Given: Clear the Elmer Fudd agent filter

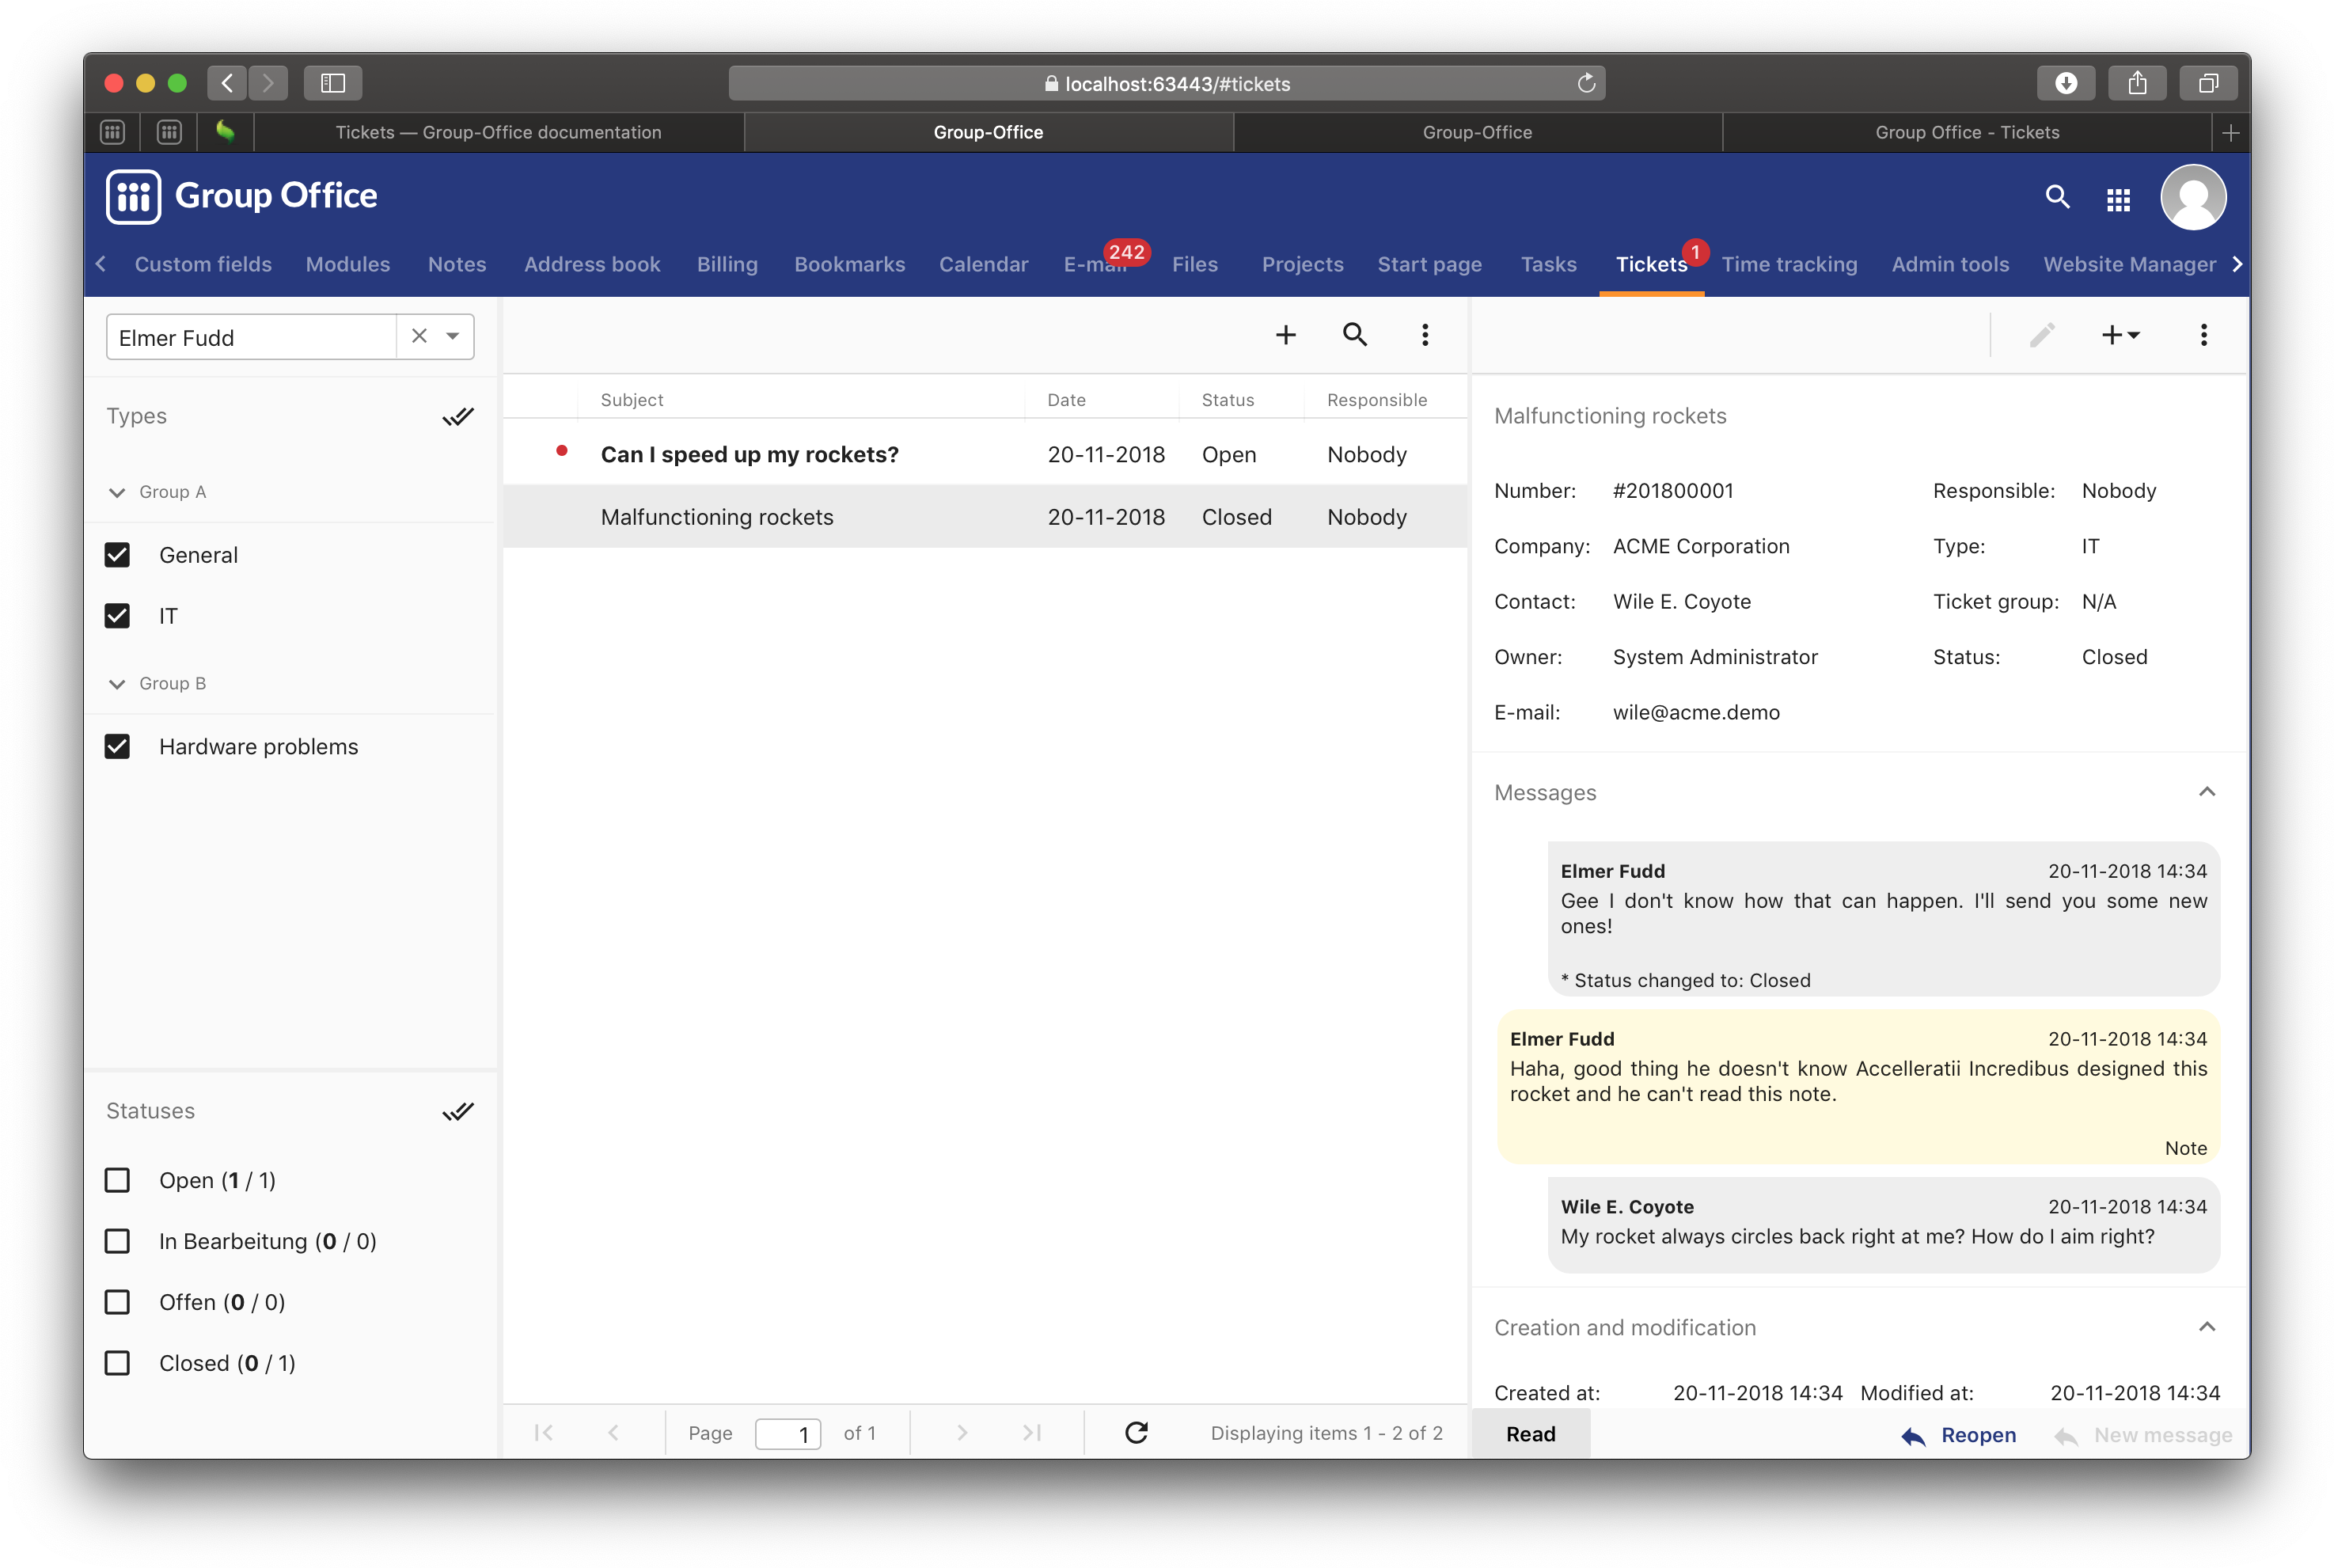Looking at the screenshot, I should pos(419,336).
